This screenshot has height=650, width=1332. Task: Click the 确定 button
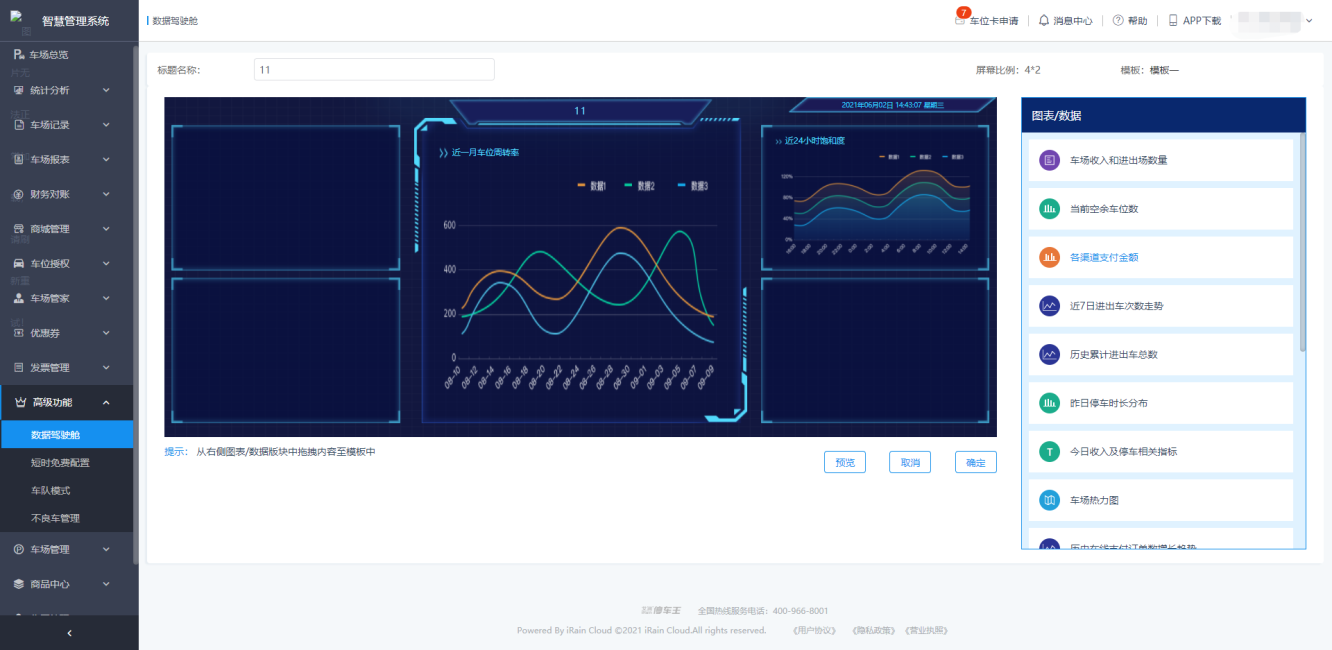point(976,462)
